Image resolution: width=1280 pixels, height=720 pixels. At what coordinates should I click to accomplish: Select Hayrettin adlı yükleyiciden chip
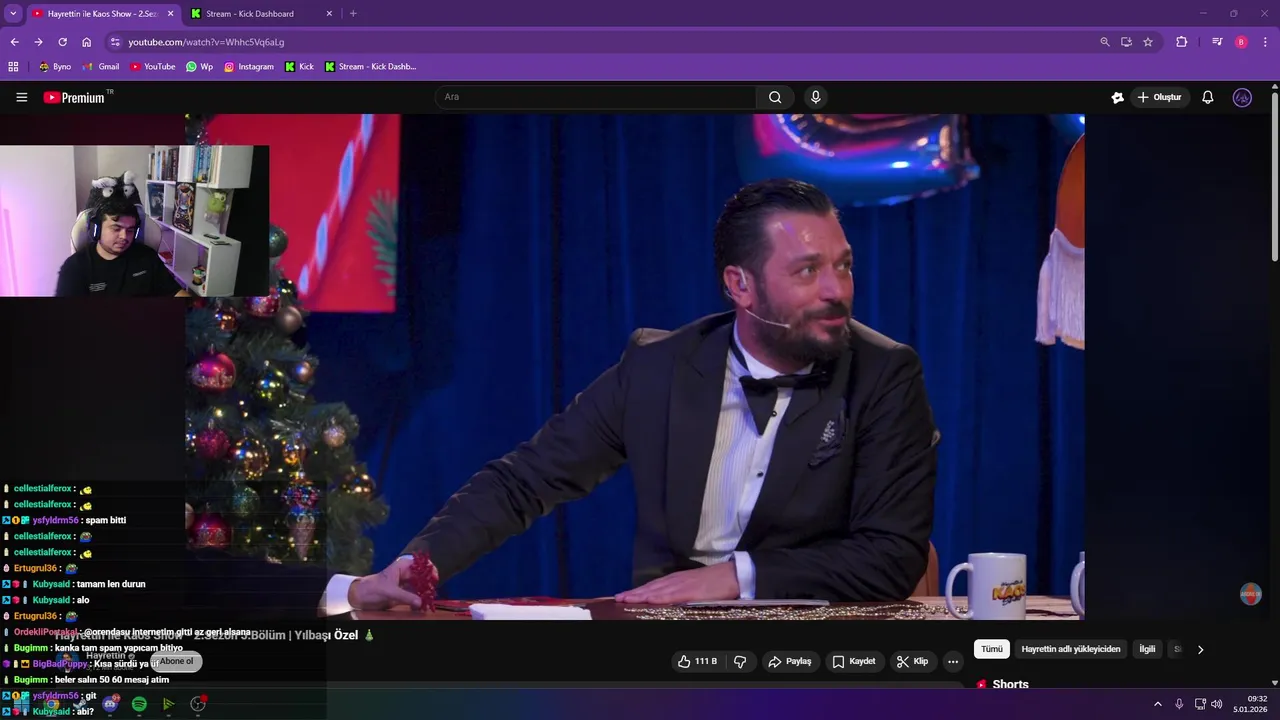[1071, 649]
